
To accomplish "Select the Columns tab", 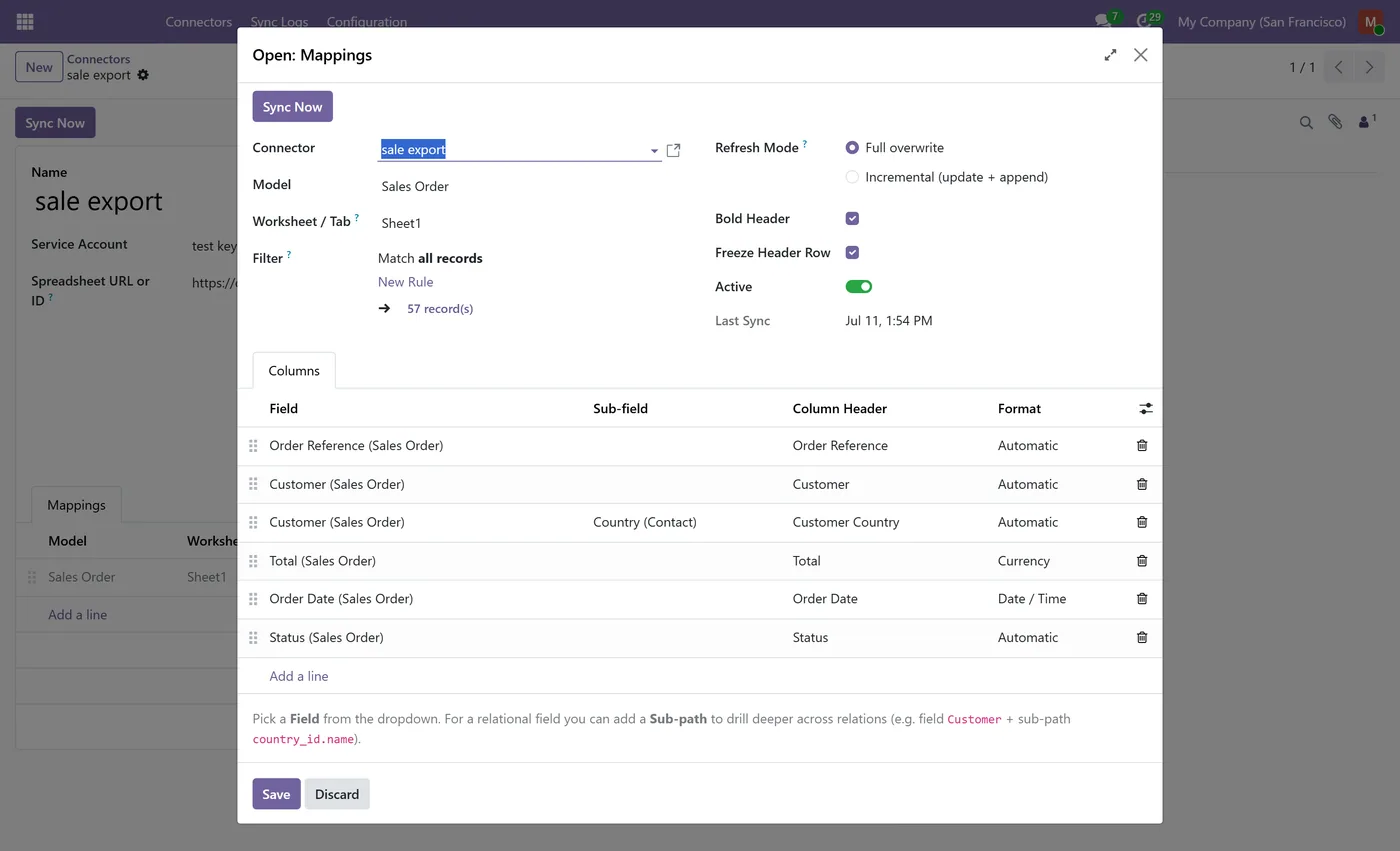I will [x=294, y=370].
